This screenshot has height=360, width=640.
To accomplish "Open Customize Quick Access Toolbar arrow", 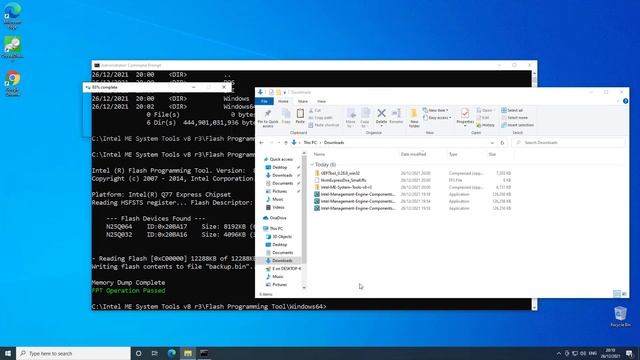I will pos(284,92).
